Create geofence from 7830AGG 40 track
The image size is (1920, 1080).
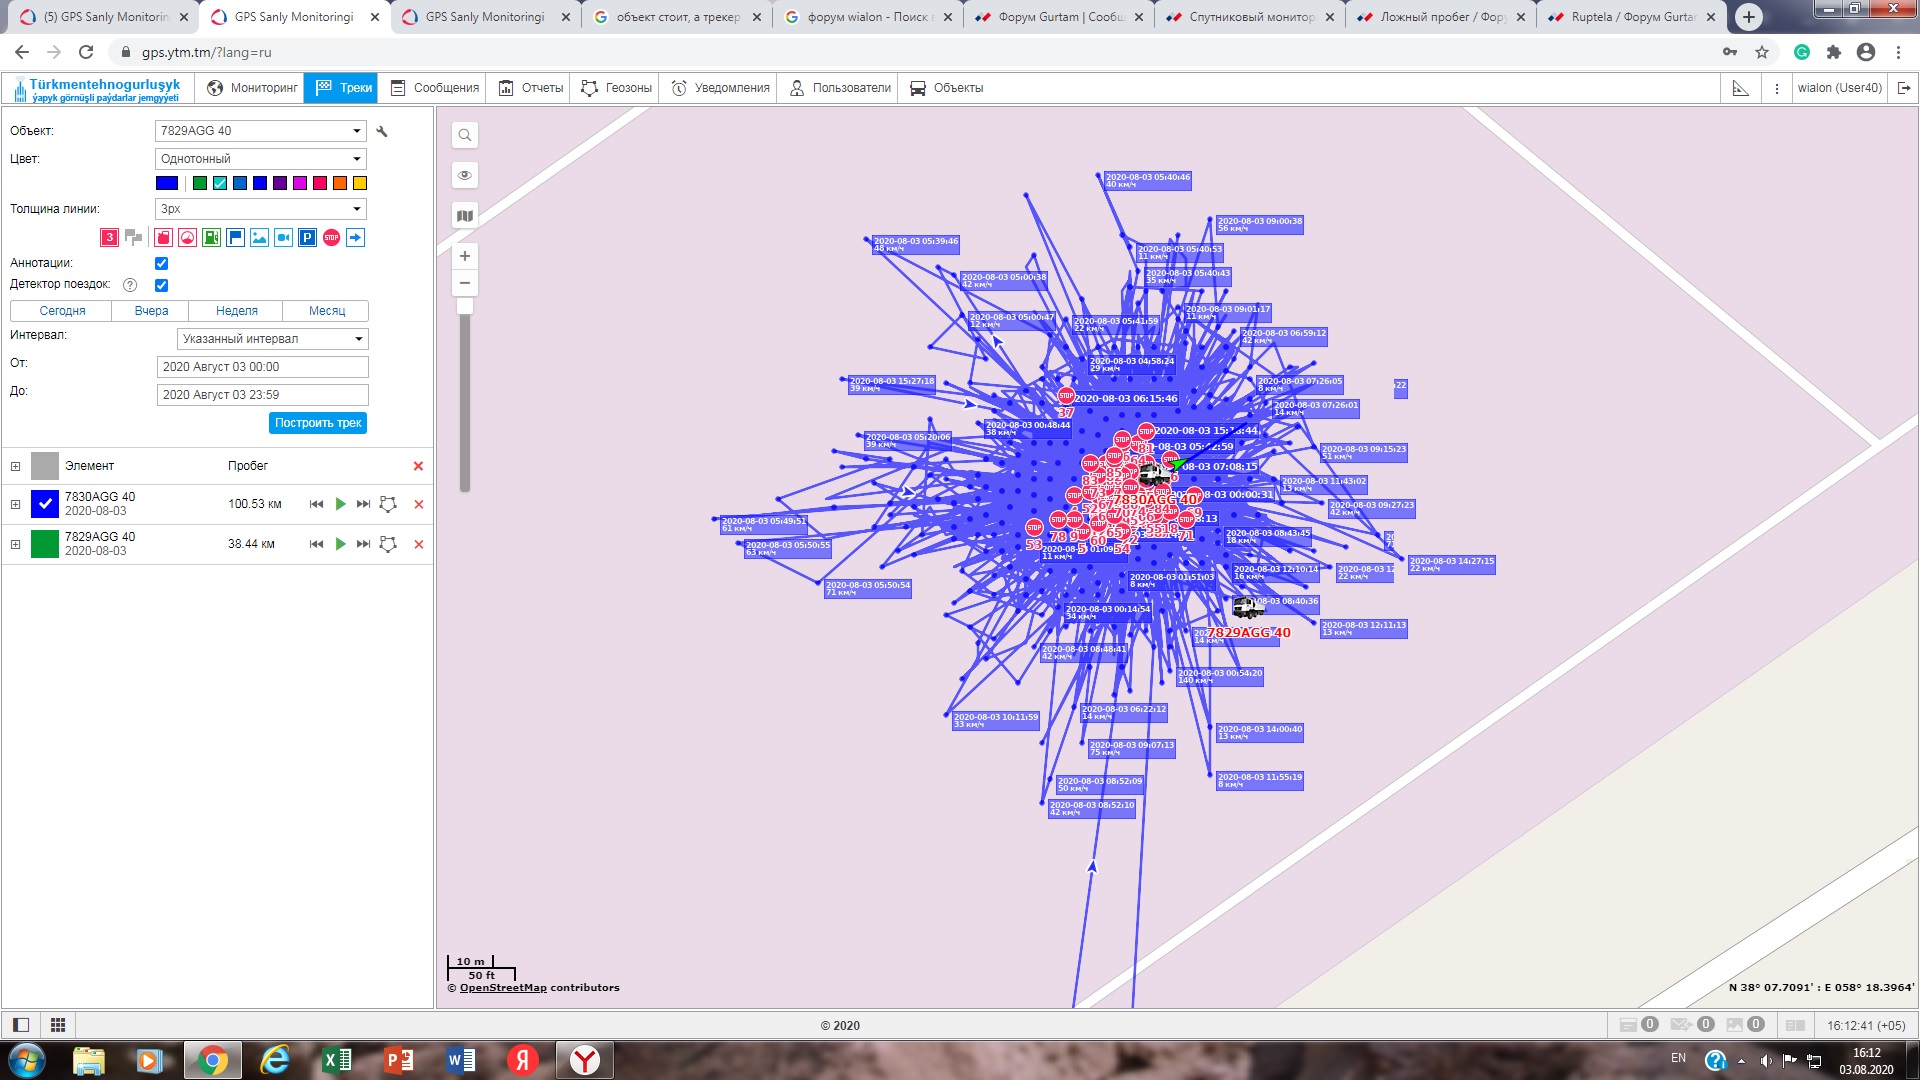tap(388, 504)
